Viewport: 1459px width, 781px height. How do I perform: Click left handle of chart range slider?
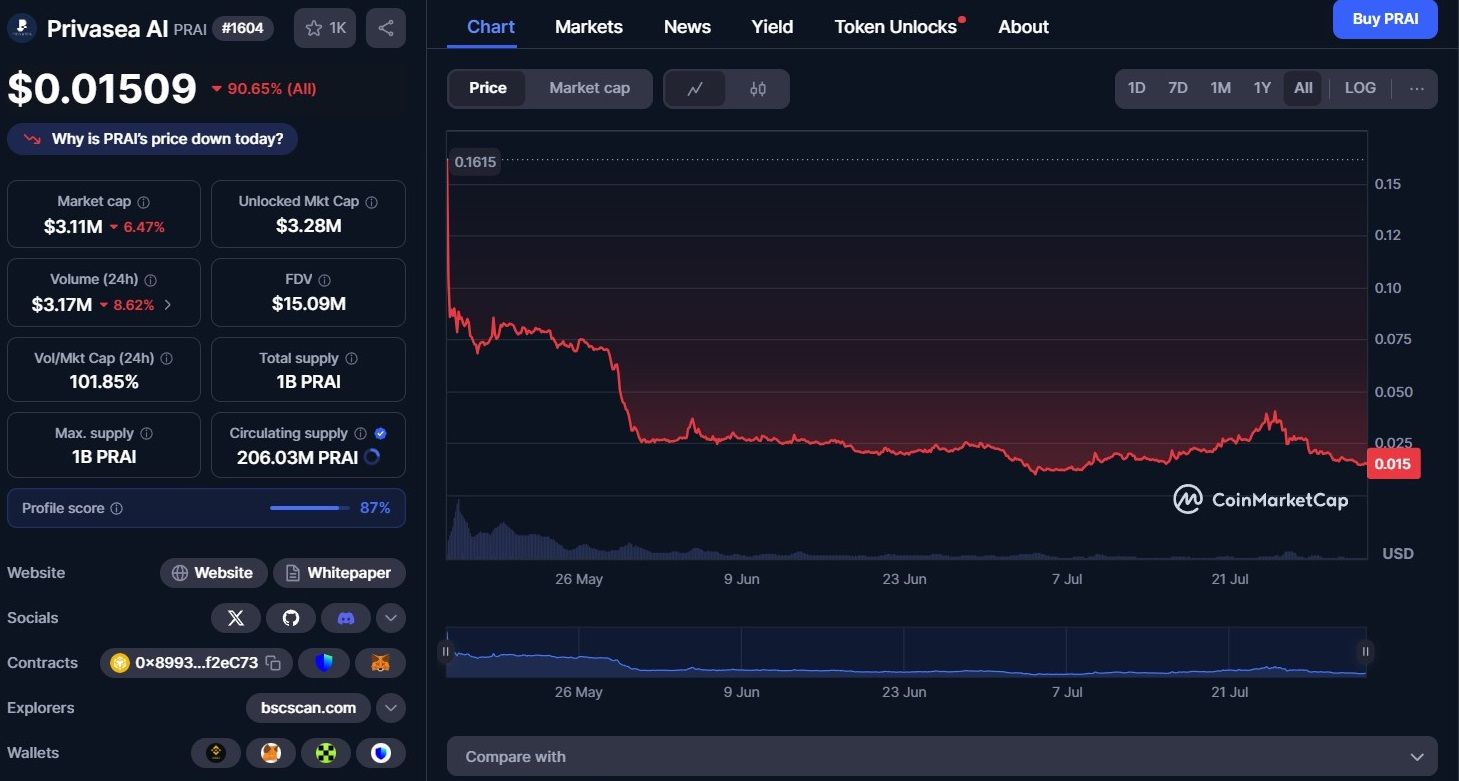pos(446,651)
